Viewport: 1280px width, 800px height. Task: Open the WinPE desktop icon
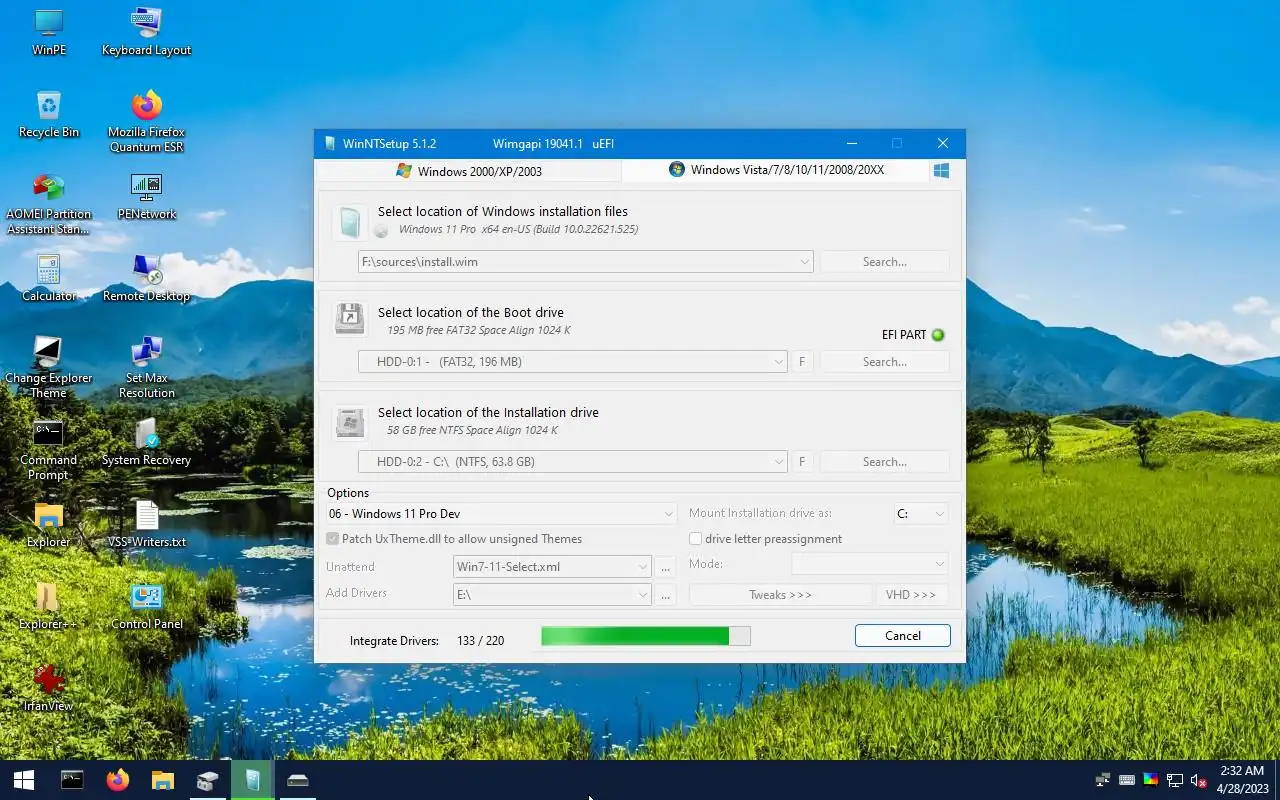(48, 32)
